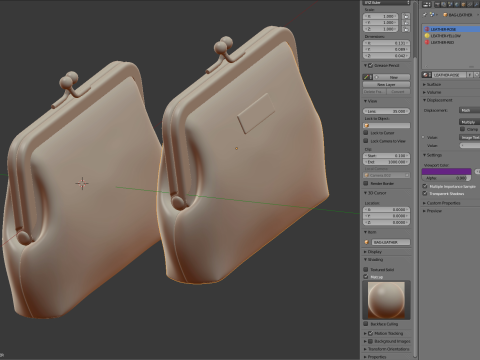Enable the Clamp checkbox
This screenshot has height=360, width=480.
click(462, 129)
